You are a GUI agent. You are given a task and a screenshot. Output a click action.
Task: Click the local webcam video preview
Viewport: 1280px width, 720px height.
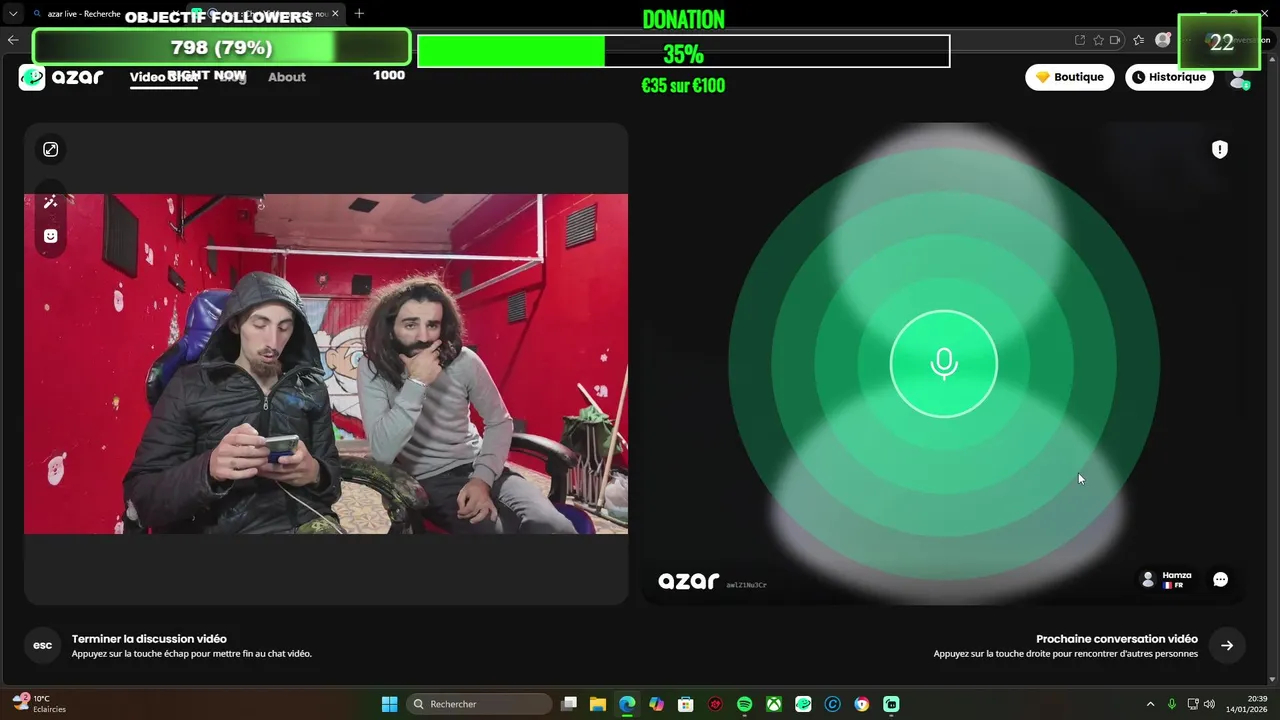(326, 364)
